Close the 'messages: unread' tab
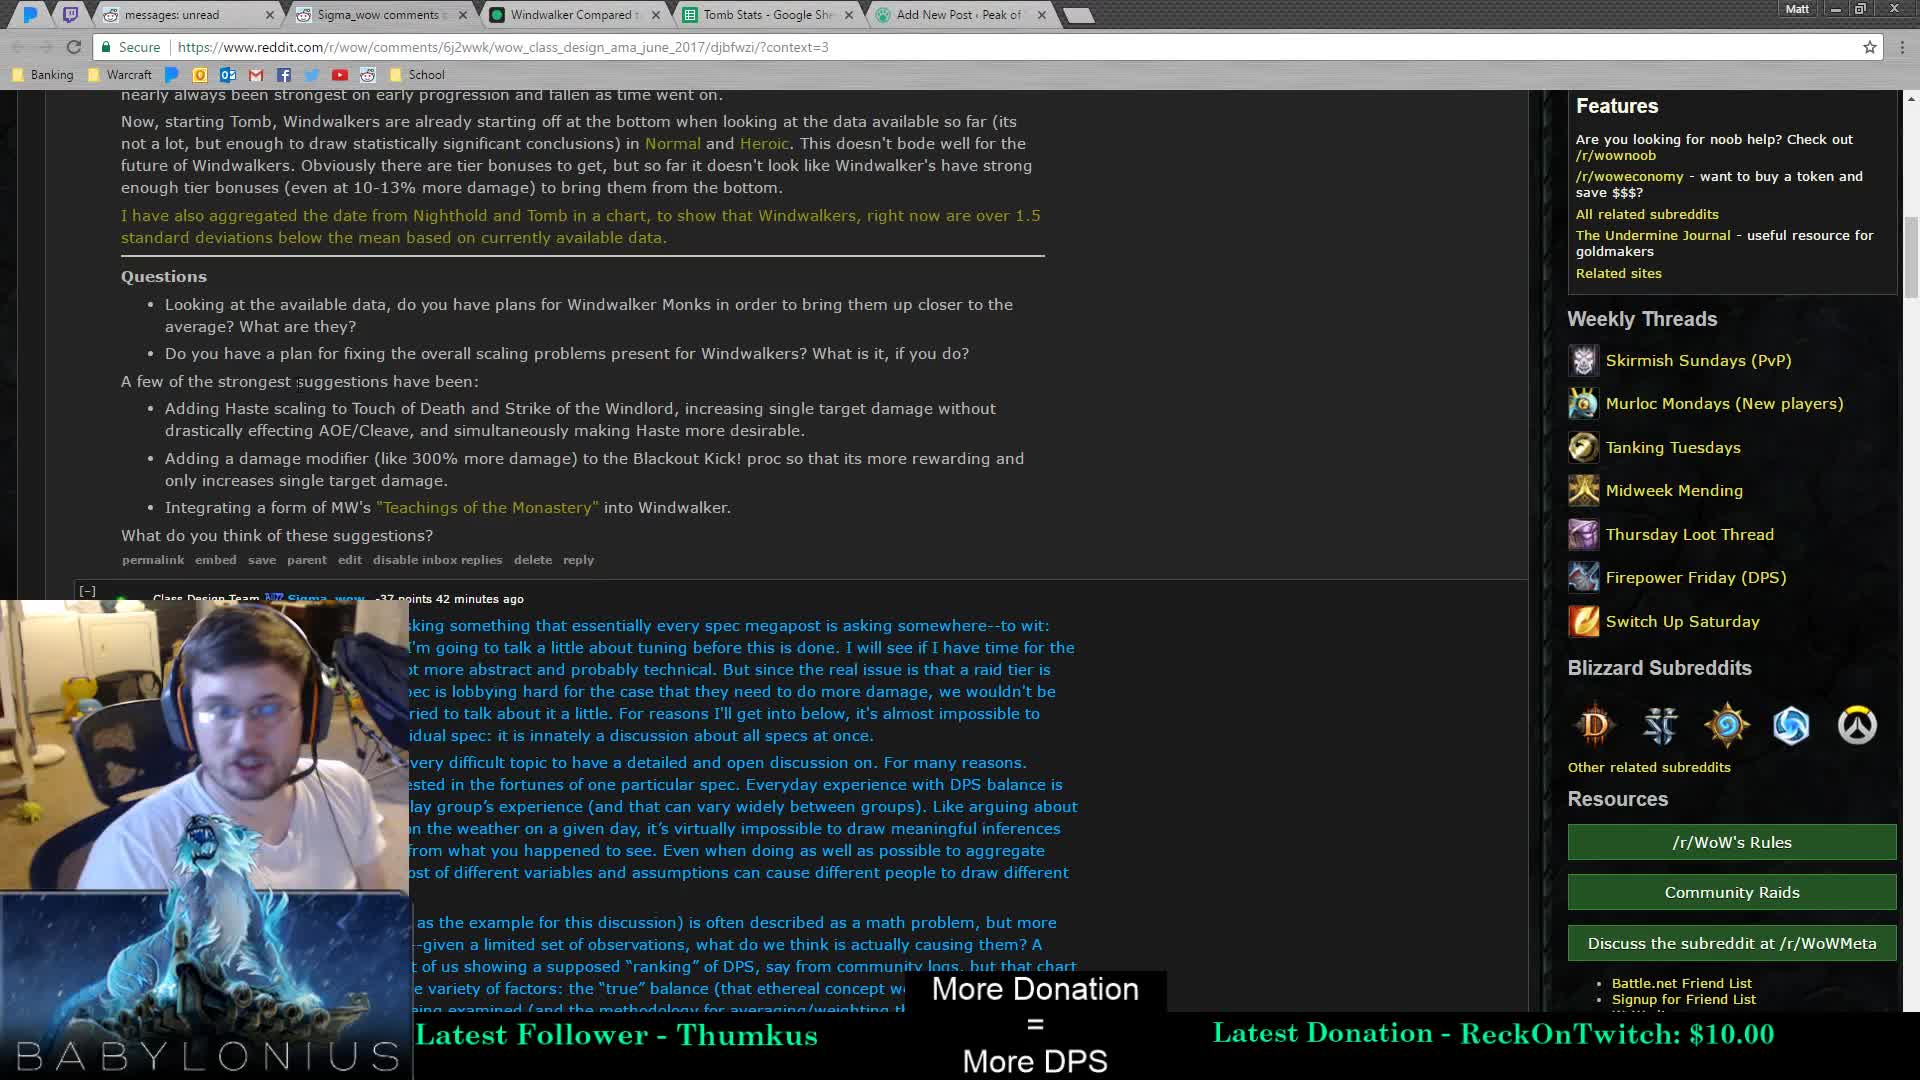Viewport: 1920px width, 1080px height. (269, 15)
